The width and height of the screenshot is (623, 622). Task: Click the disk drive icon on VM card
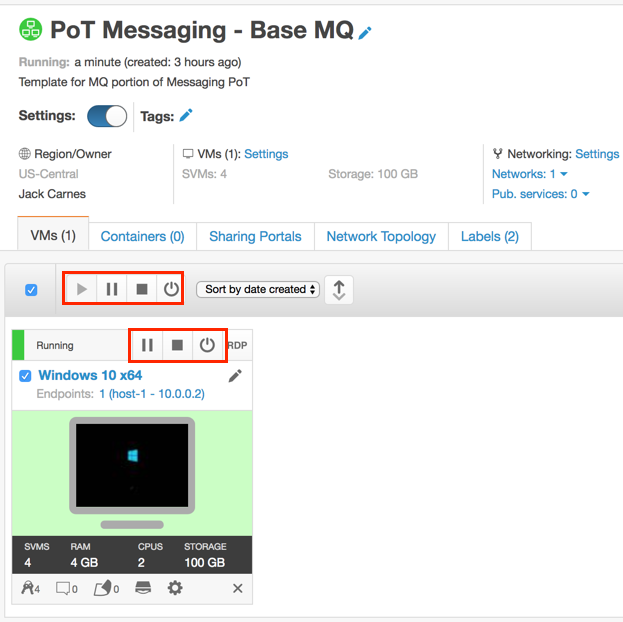point(143,587)
